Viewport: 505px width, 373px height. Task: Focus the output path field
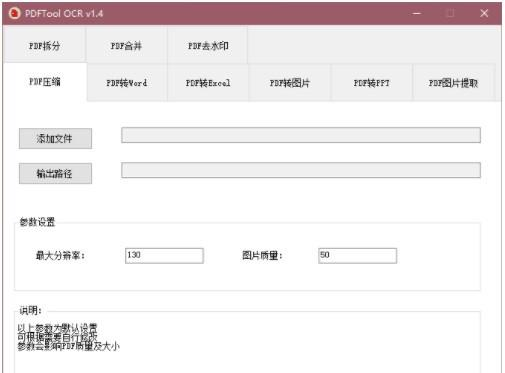[x=301, y=170]
